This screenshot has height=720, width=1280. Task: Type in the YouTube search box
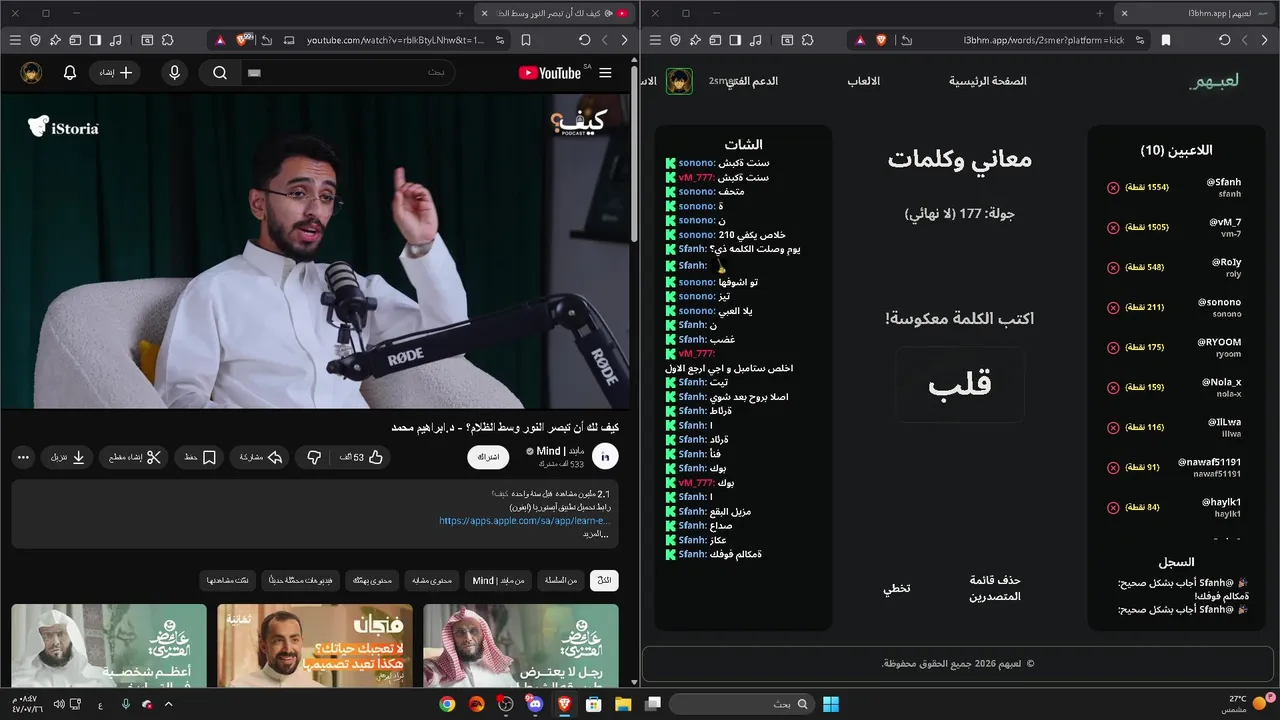coord(350,73)
